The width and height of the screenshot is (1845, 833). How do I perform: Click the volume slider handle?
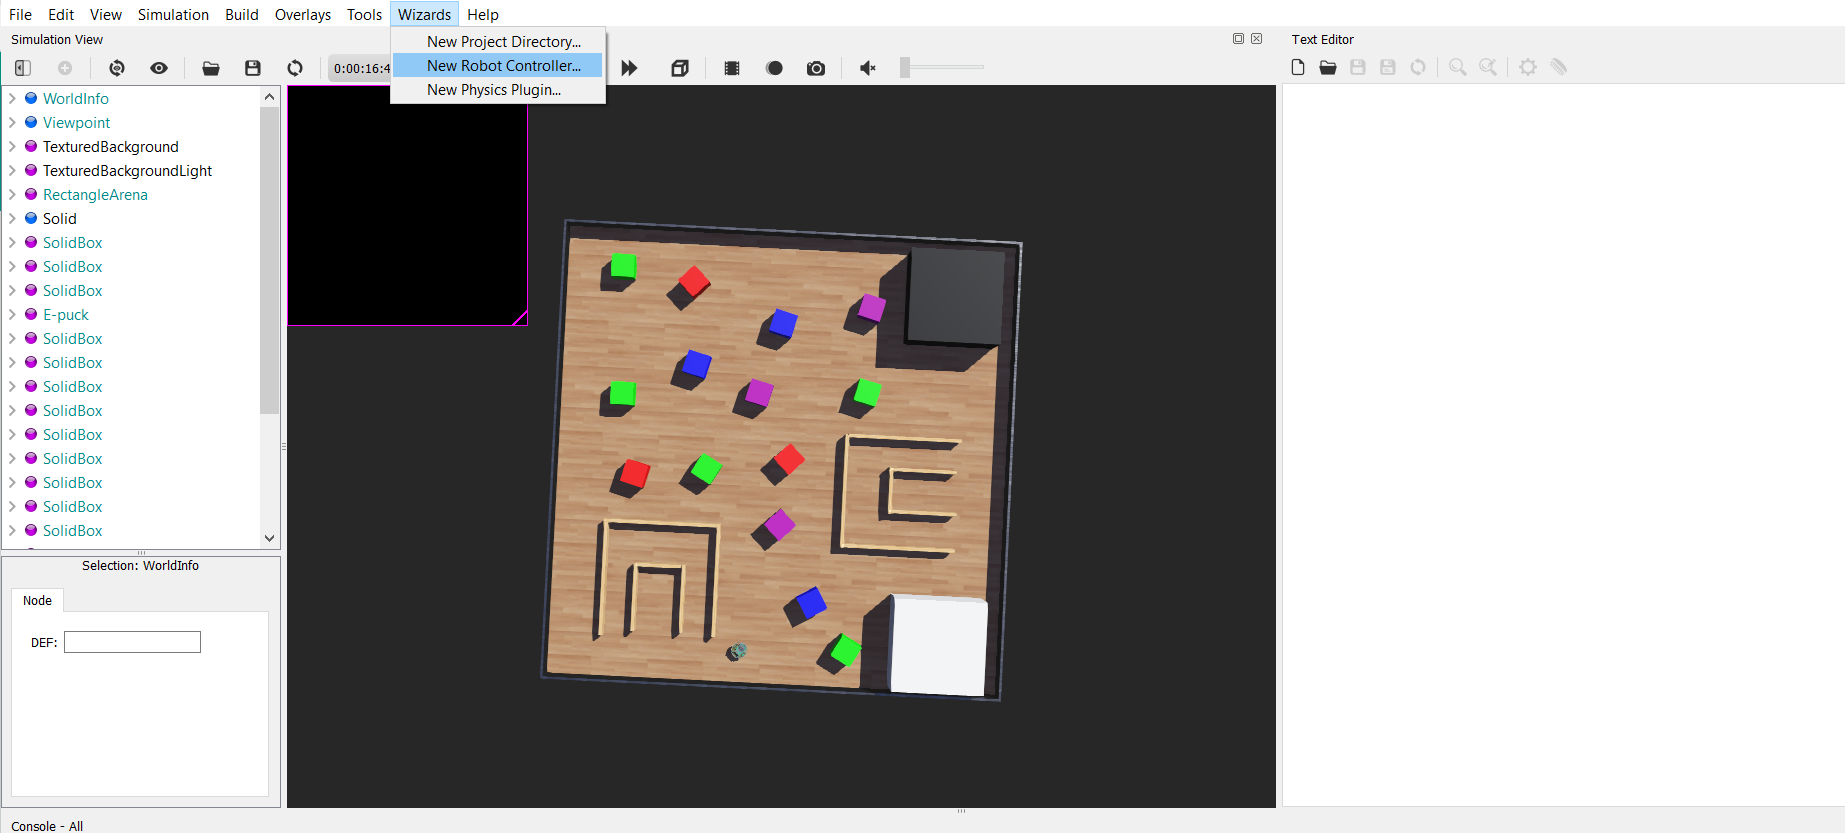pyautogui.click(x=905, y=67)
